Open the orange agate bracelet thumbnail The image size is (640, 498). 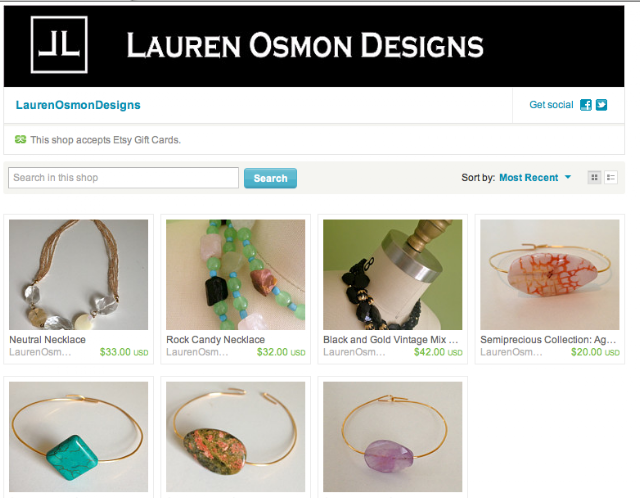click(550, 274)
